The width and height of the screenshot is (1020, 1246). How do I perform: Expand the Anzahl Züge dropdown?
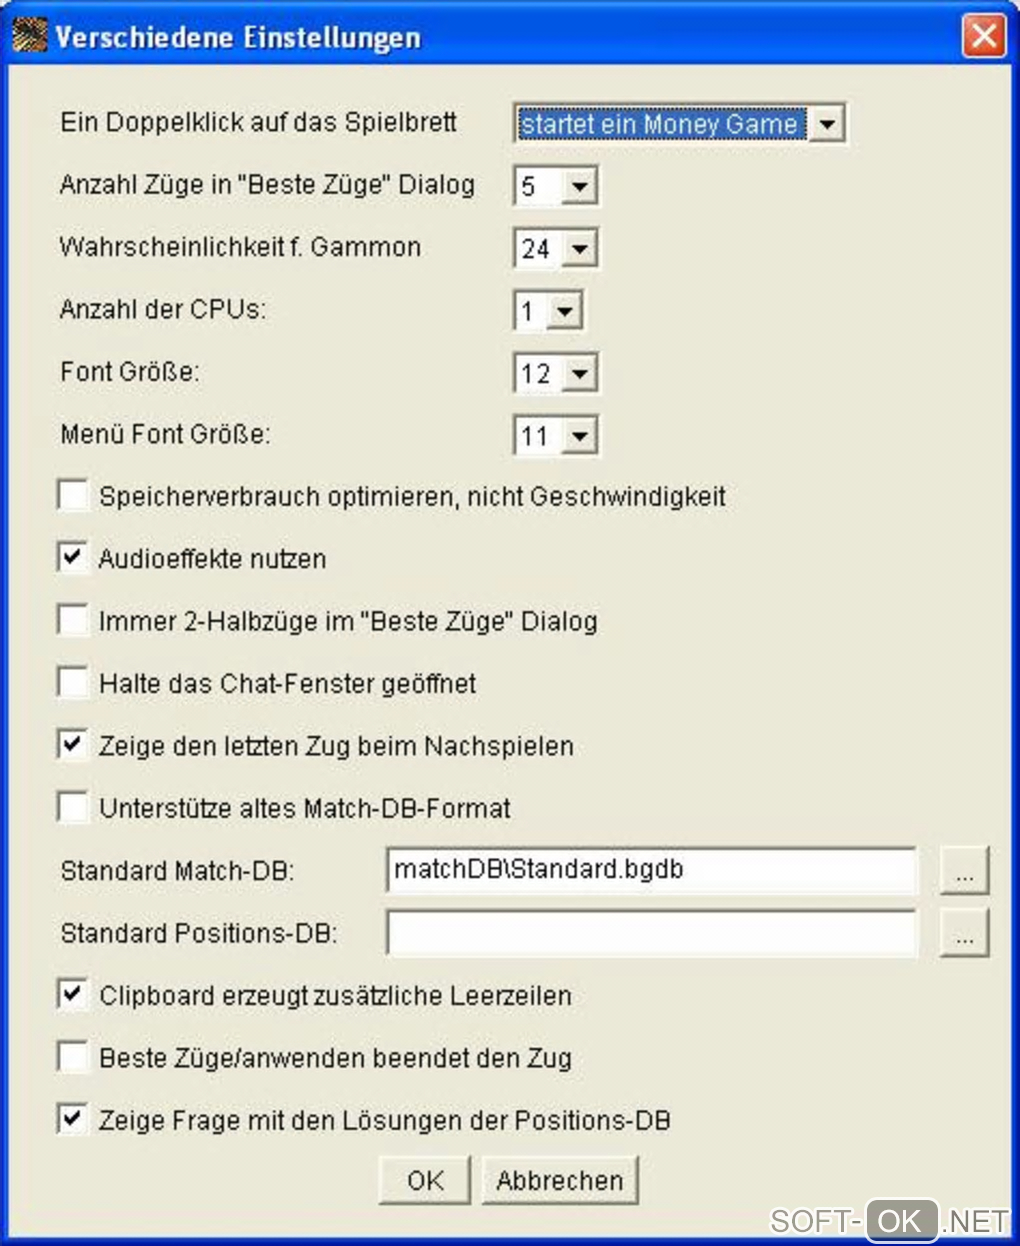580,186
